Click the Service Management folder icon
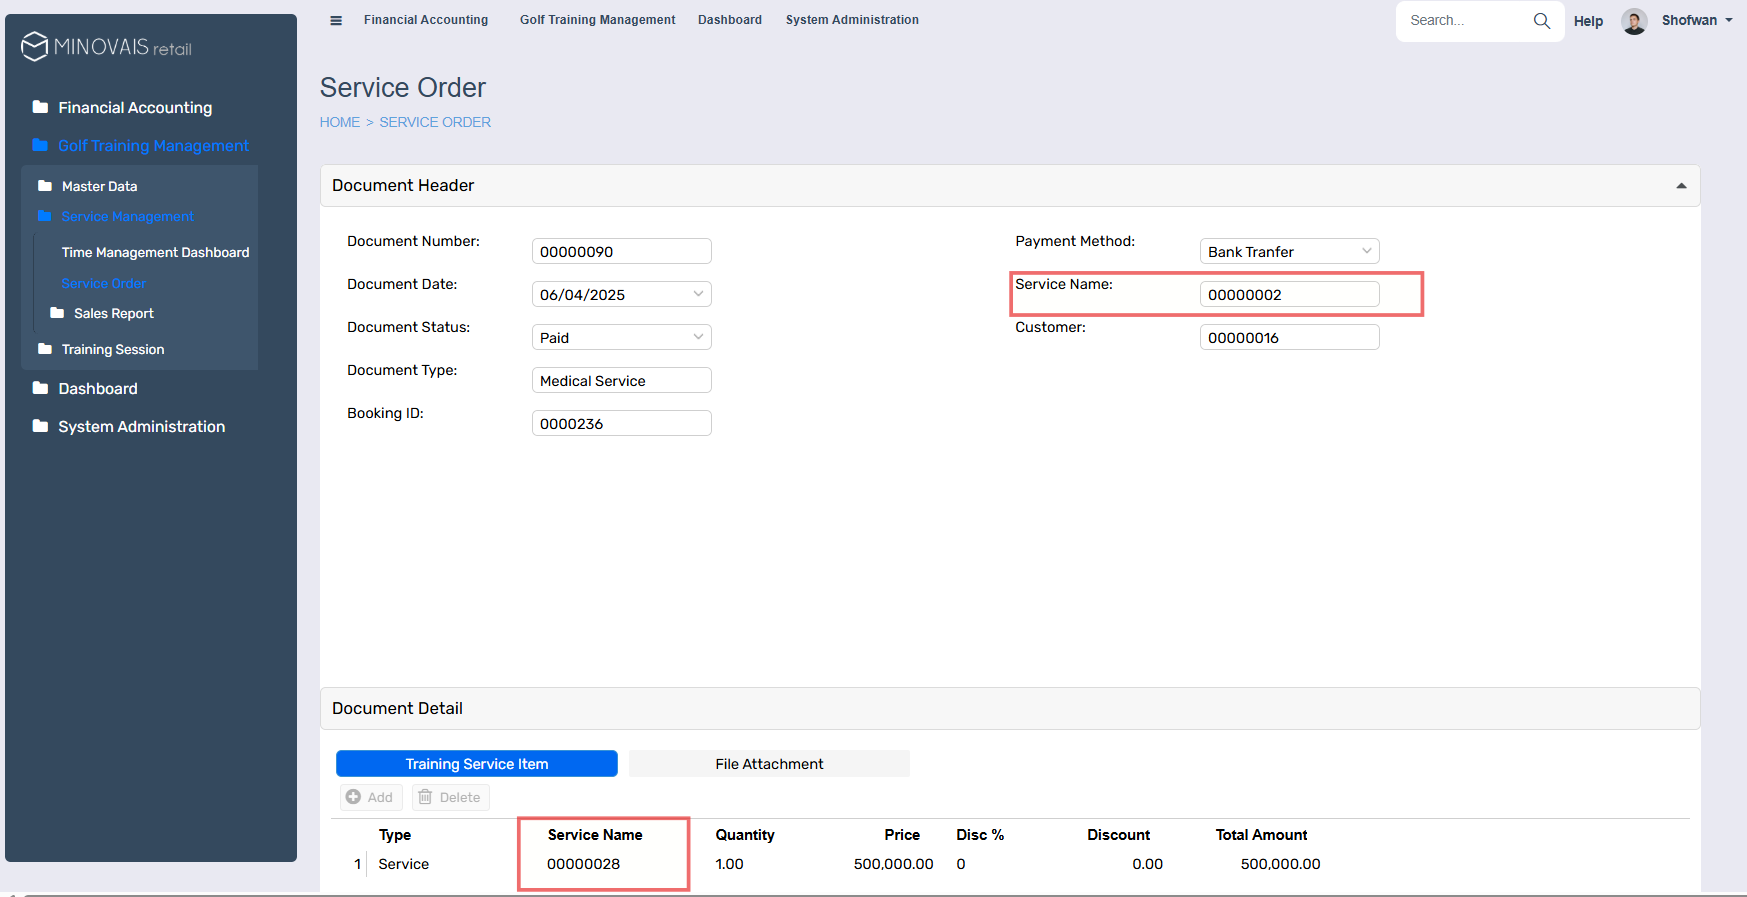 tap(45, 216)
